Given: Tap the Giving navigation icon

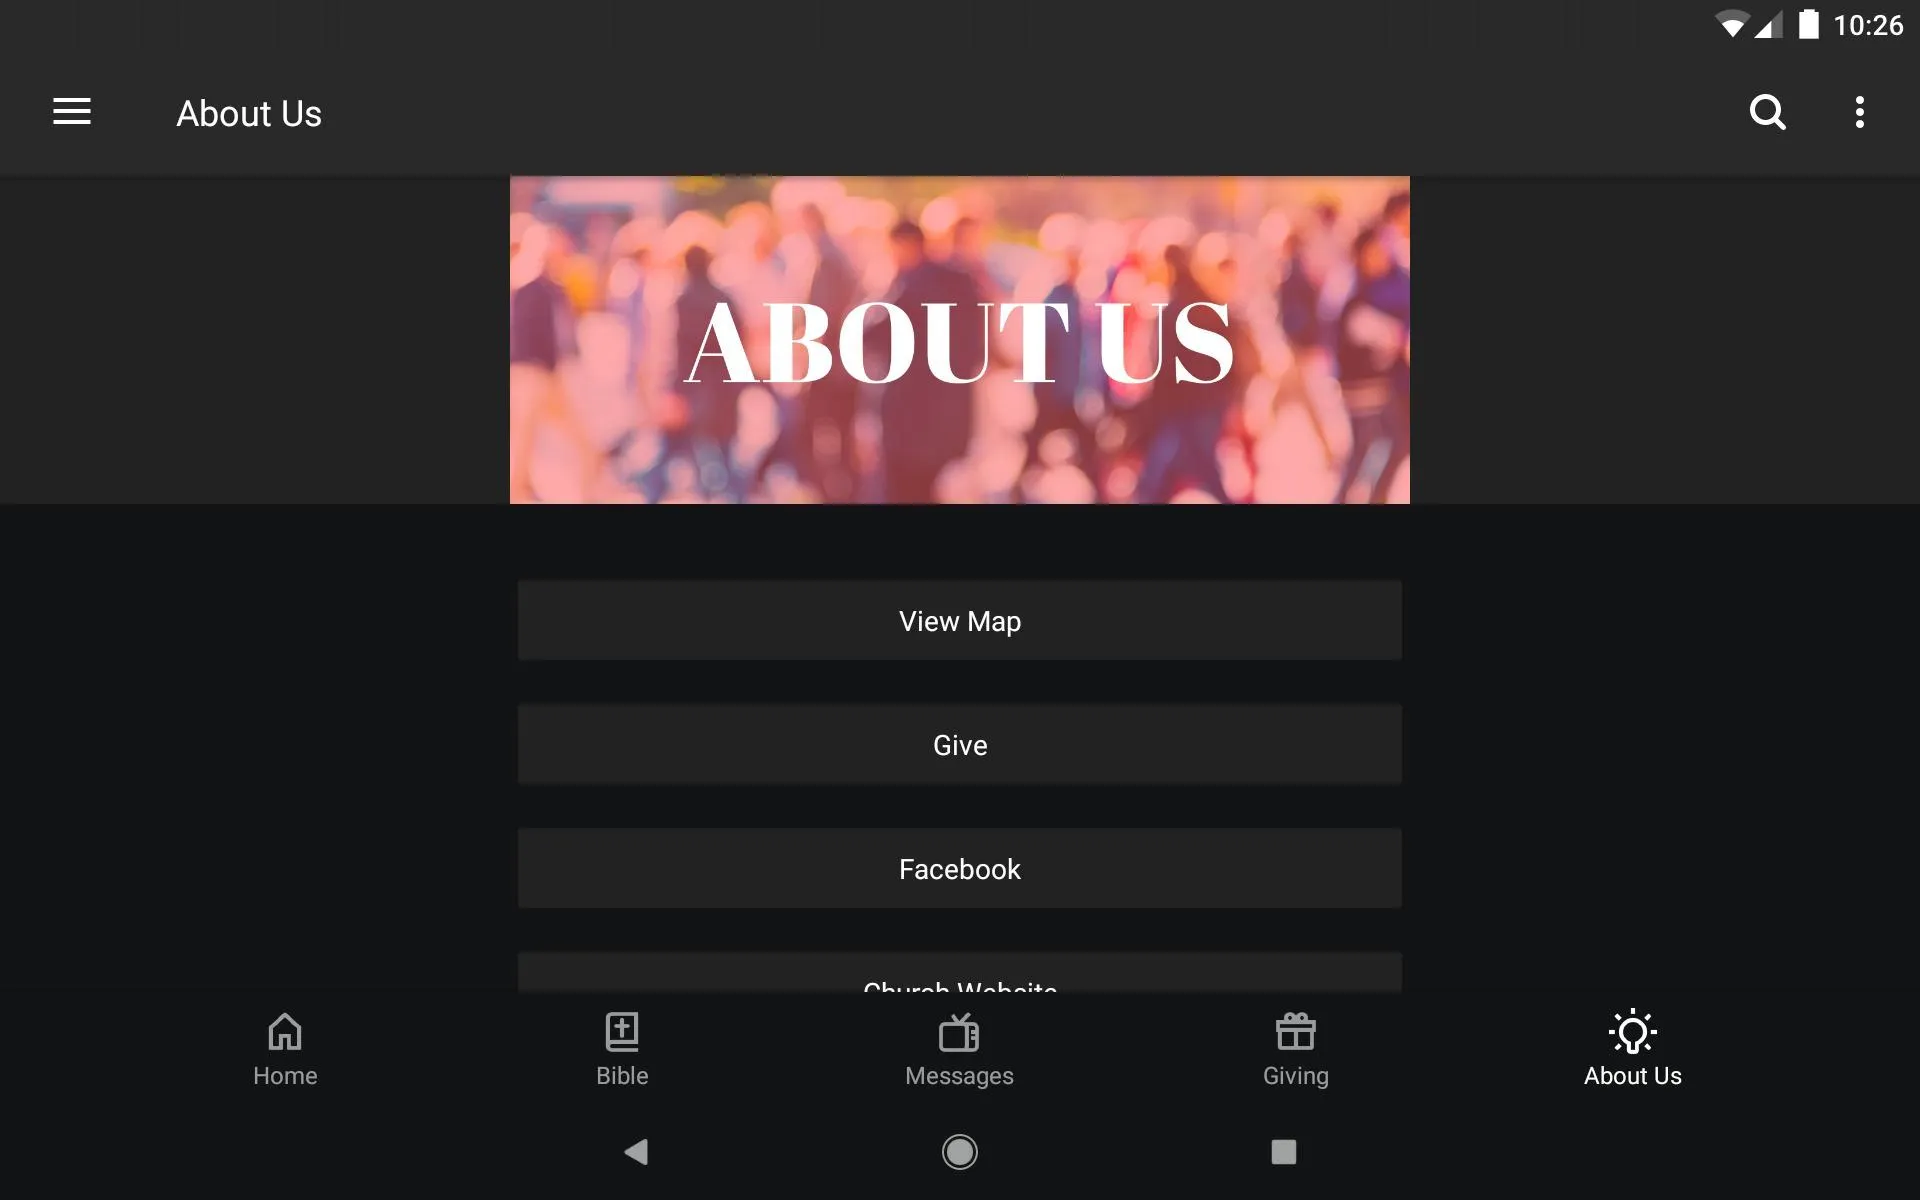Looking at the screenshot, I should click(1295, 1047).
